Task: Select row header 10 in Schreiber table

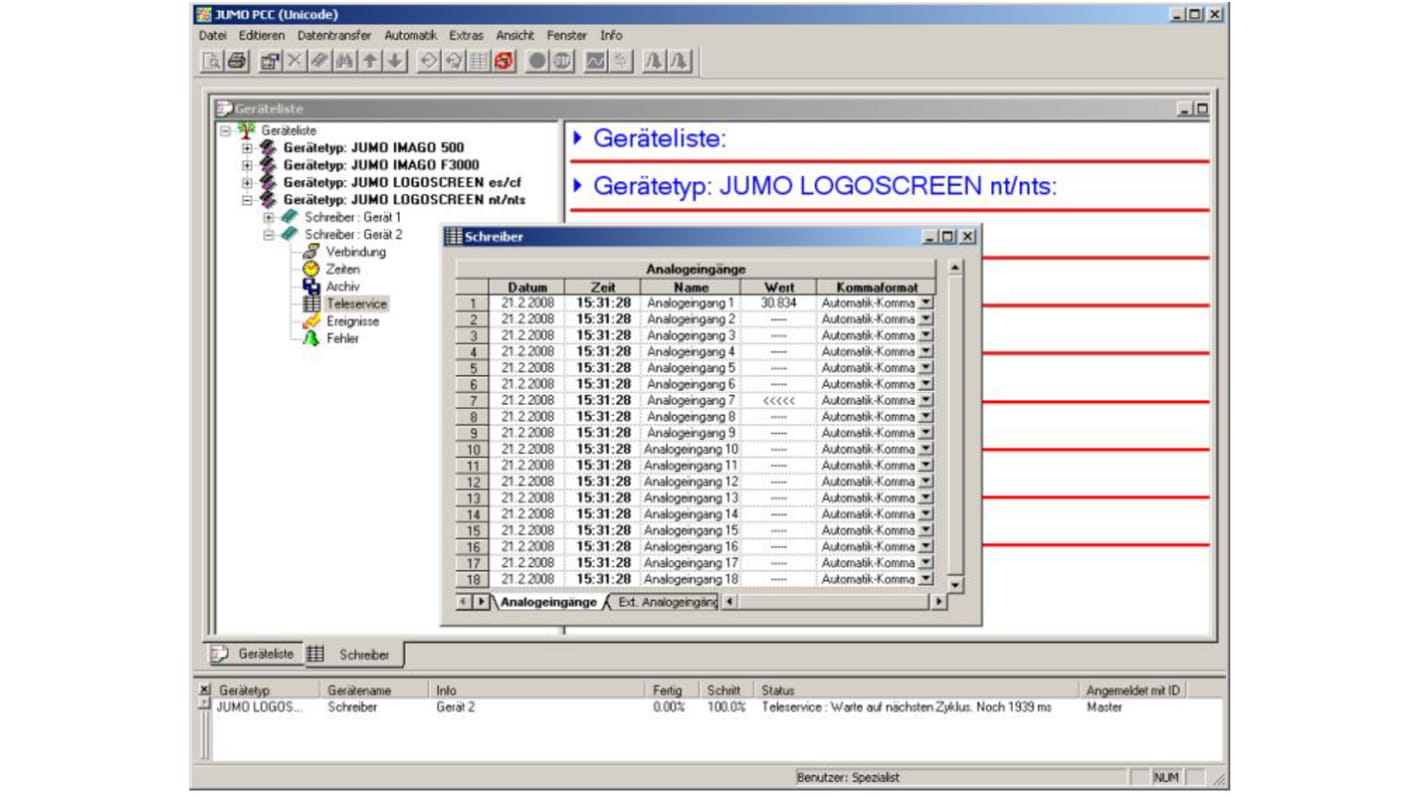Action: (x=473, y=449)
